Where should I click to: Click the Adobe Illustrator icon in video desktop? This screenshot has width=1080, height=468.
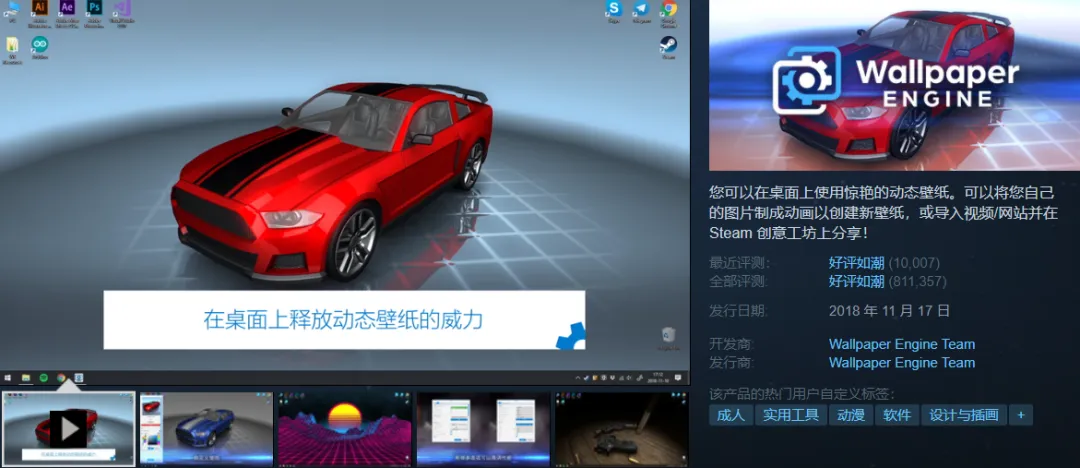40,8
